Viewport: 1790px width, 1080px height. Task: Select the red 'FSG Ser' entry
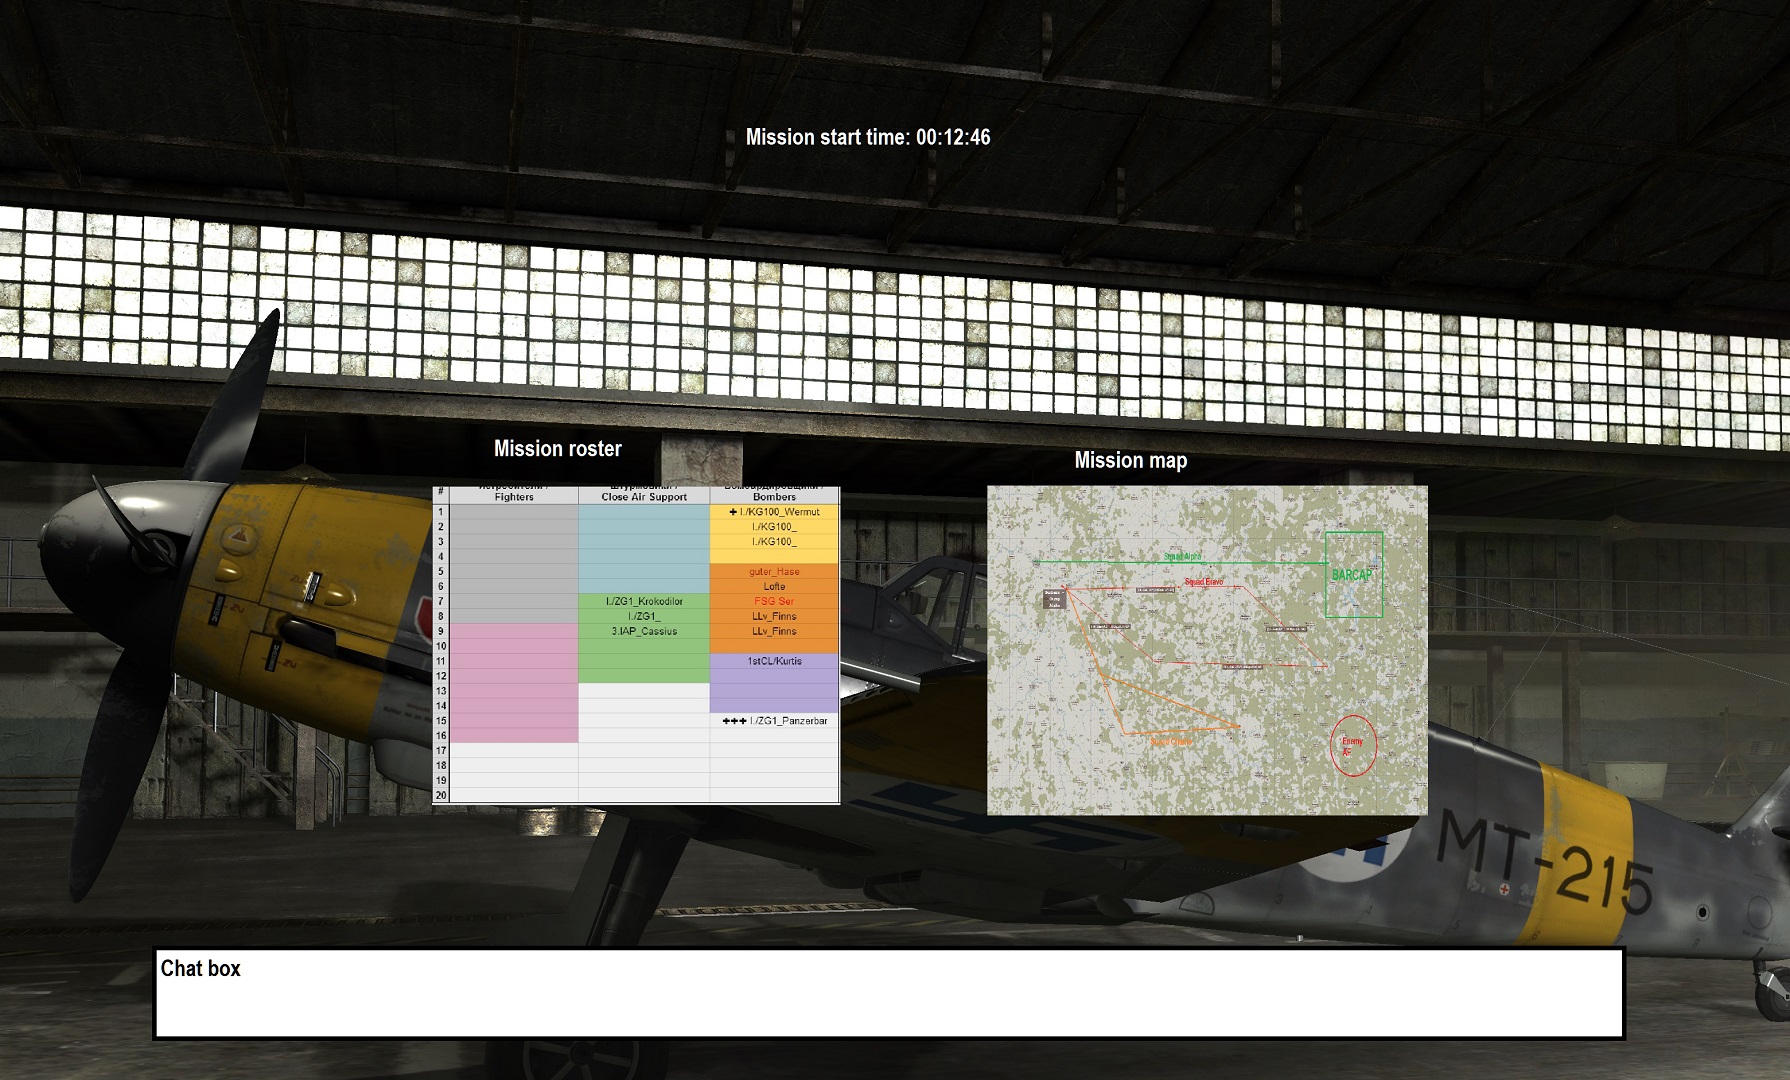tap(774, 602)
